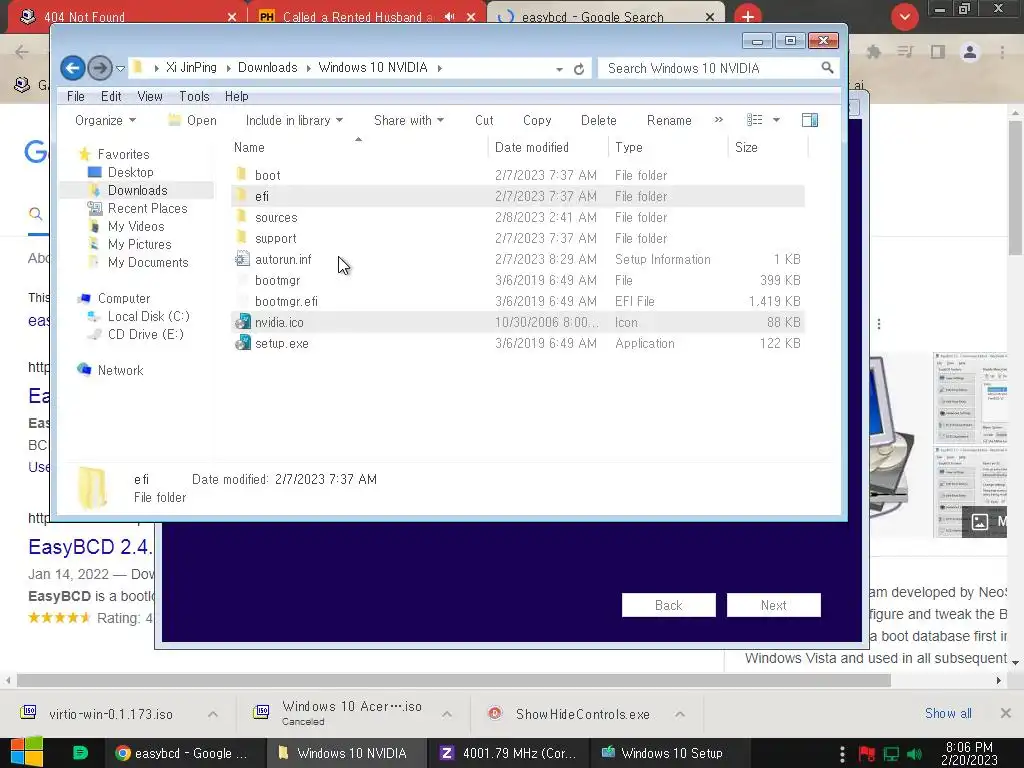Image resolution: width=1024 pixels, height=768 pixels.
Task: Click Rename in the toolbar
Action: pyautogui.click(x=669, y=120)
